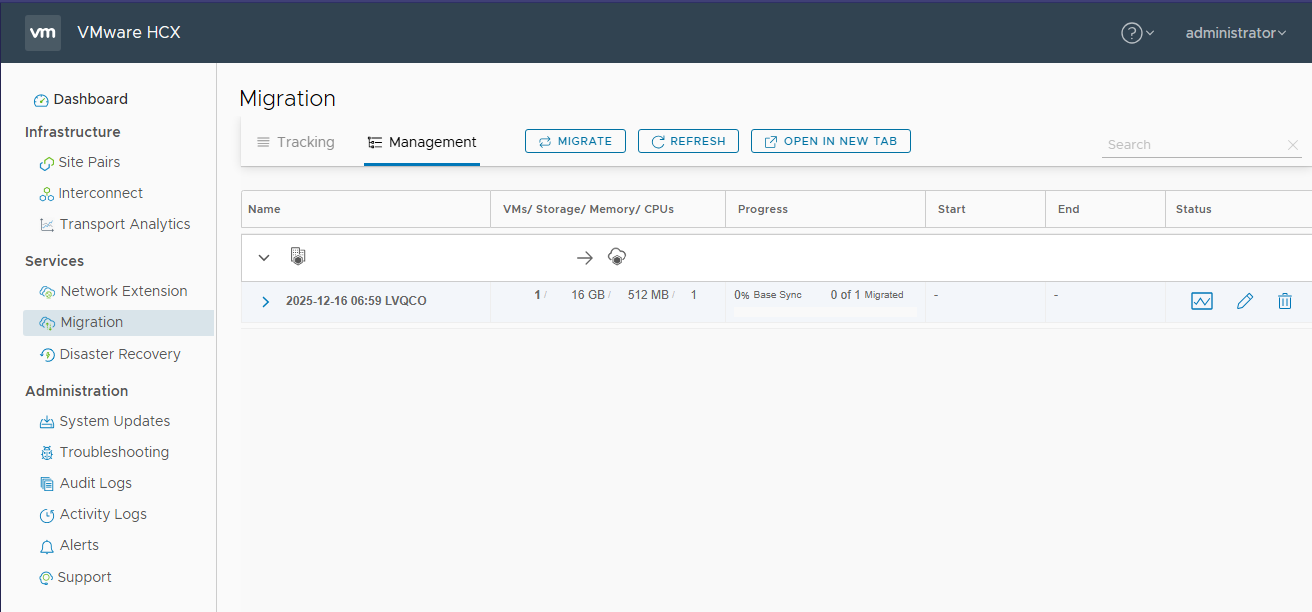
Task: Focus the Search input field
Action: (x=1194, y=145)
